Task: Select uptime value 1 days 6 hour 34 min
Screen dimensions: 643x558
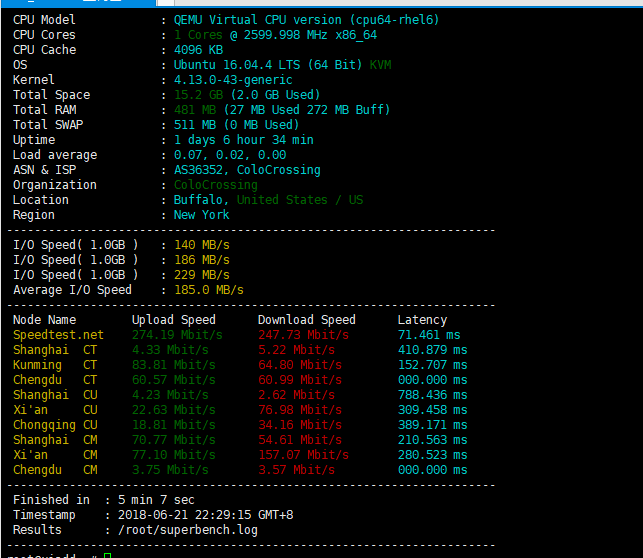Action: [244, 140]
